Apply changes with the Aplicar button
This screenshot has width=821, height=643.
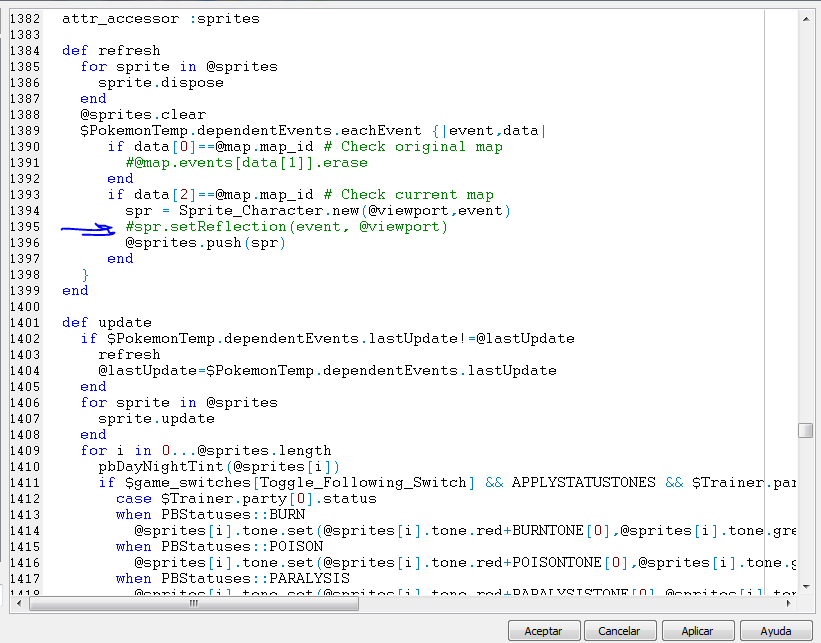[x=697, y=631]
